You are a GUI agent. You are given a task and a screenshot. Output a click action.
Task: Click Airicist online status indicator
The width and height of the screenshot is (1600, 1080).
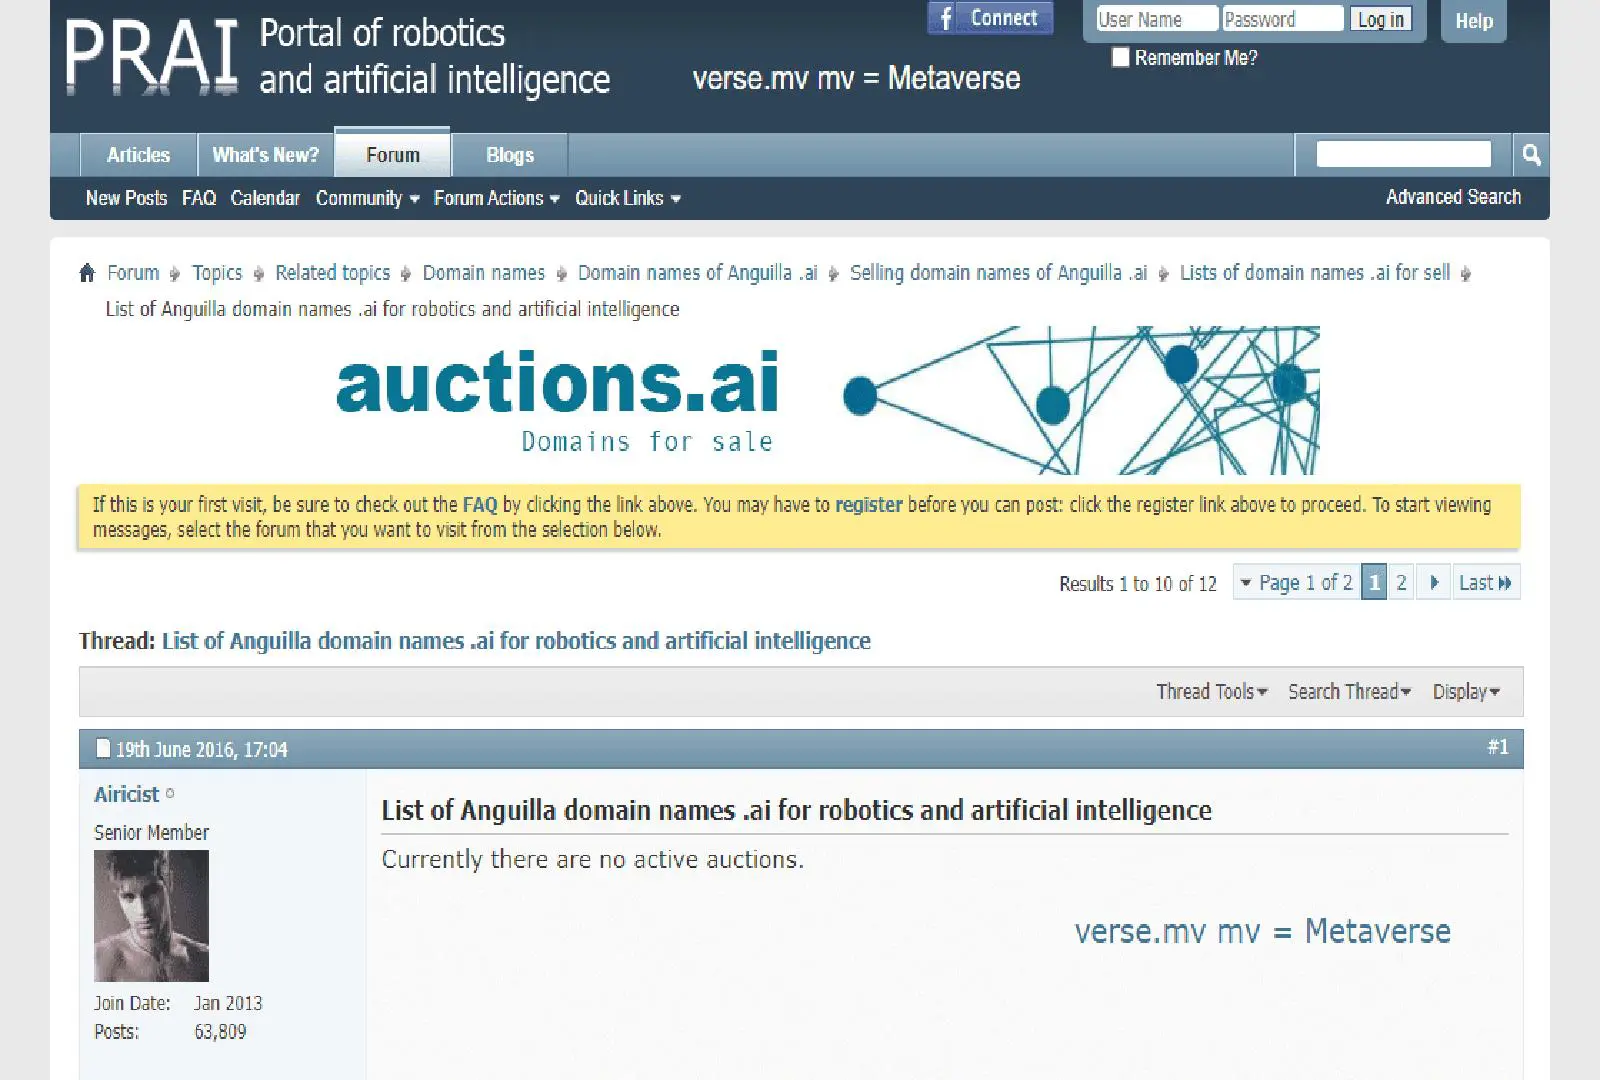pos(170,794)
